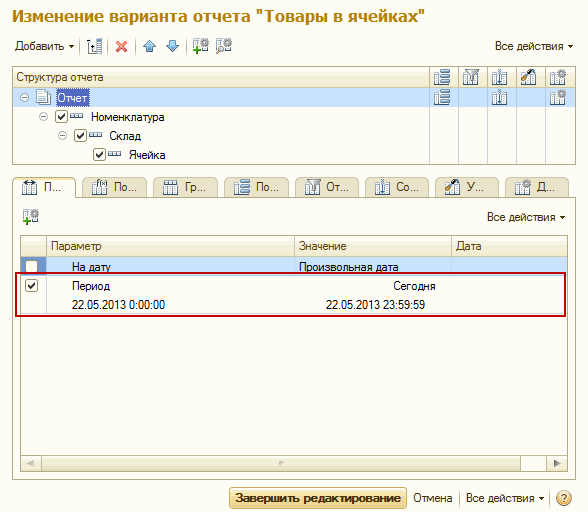Open the parameters tab П...
The height and width of the screenshot is (512, 588).
[44, 187]
